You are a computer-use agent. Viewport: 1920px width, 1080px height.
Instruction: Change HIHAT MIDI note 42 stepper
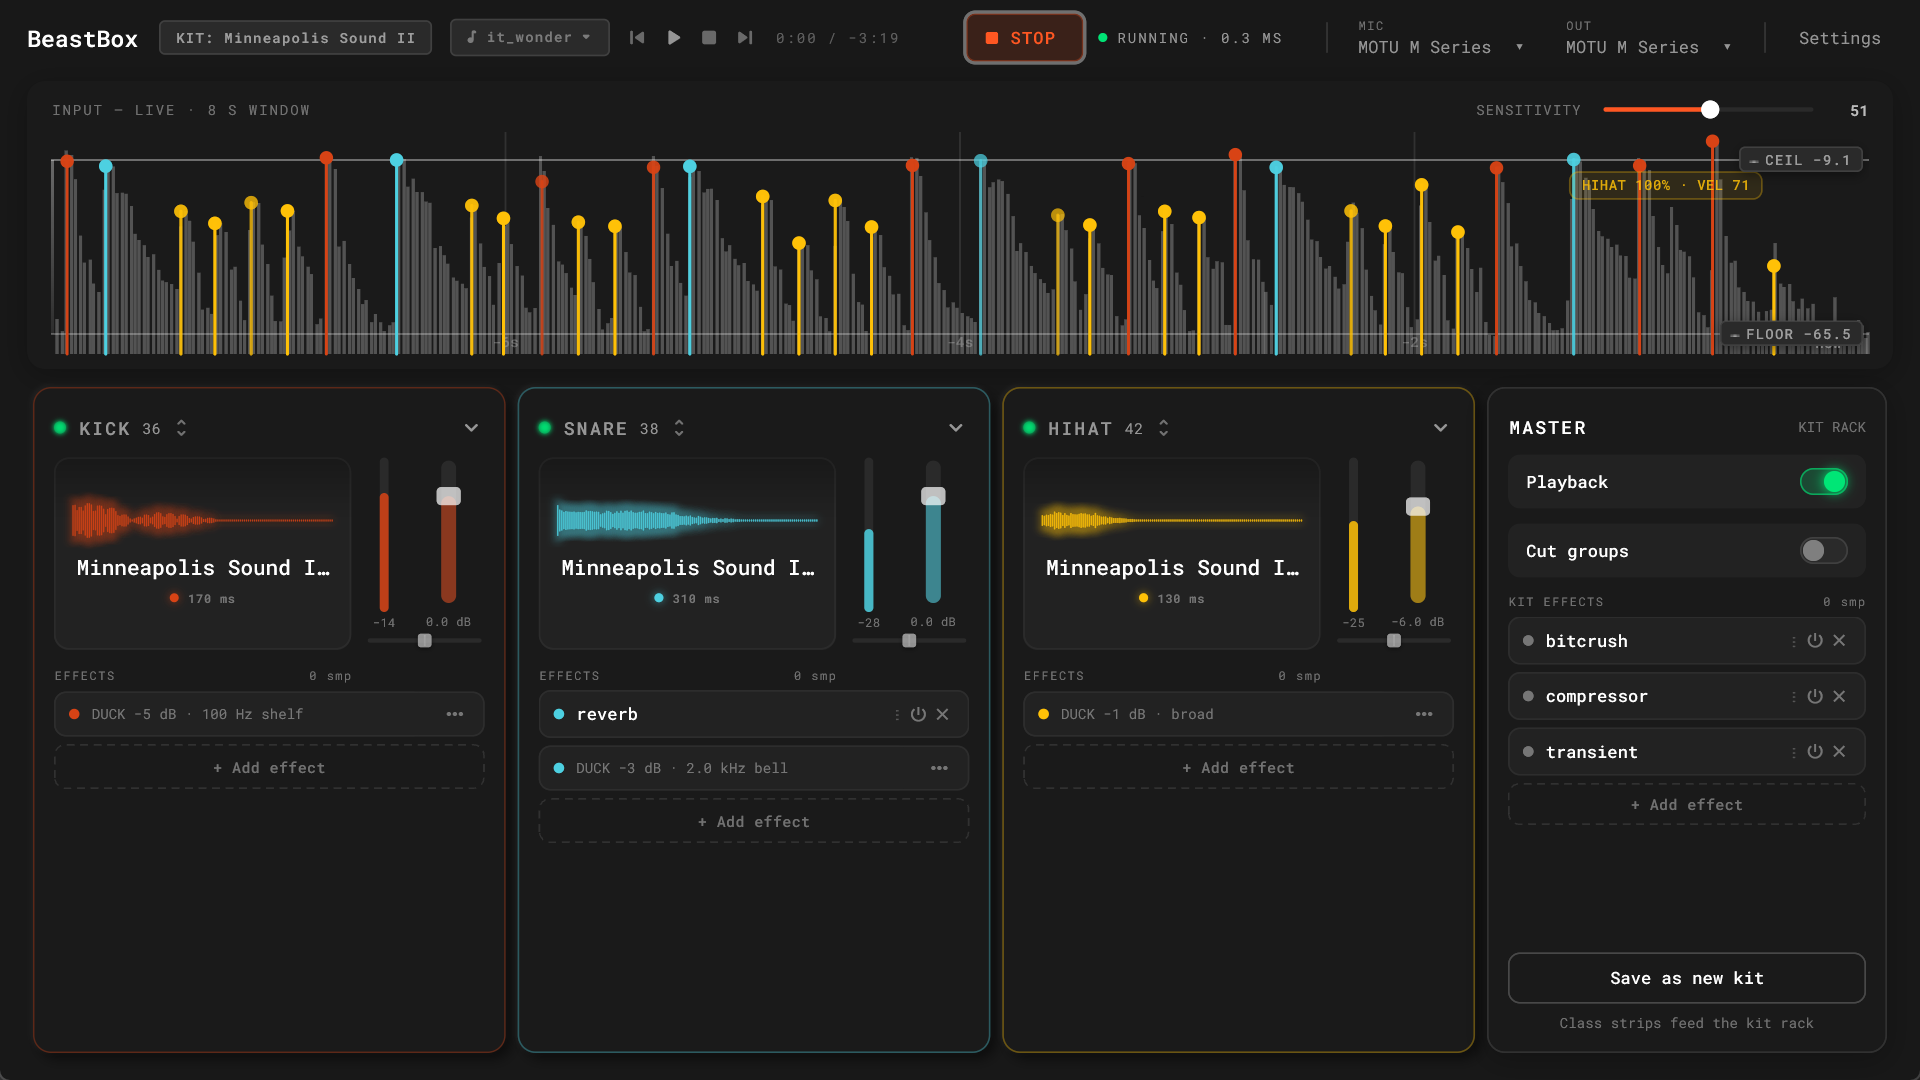click(x=1164, y=428)
